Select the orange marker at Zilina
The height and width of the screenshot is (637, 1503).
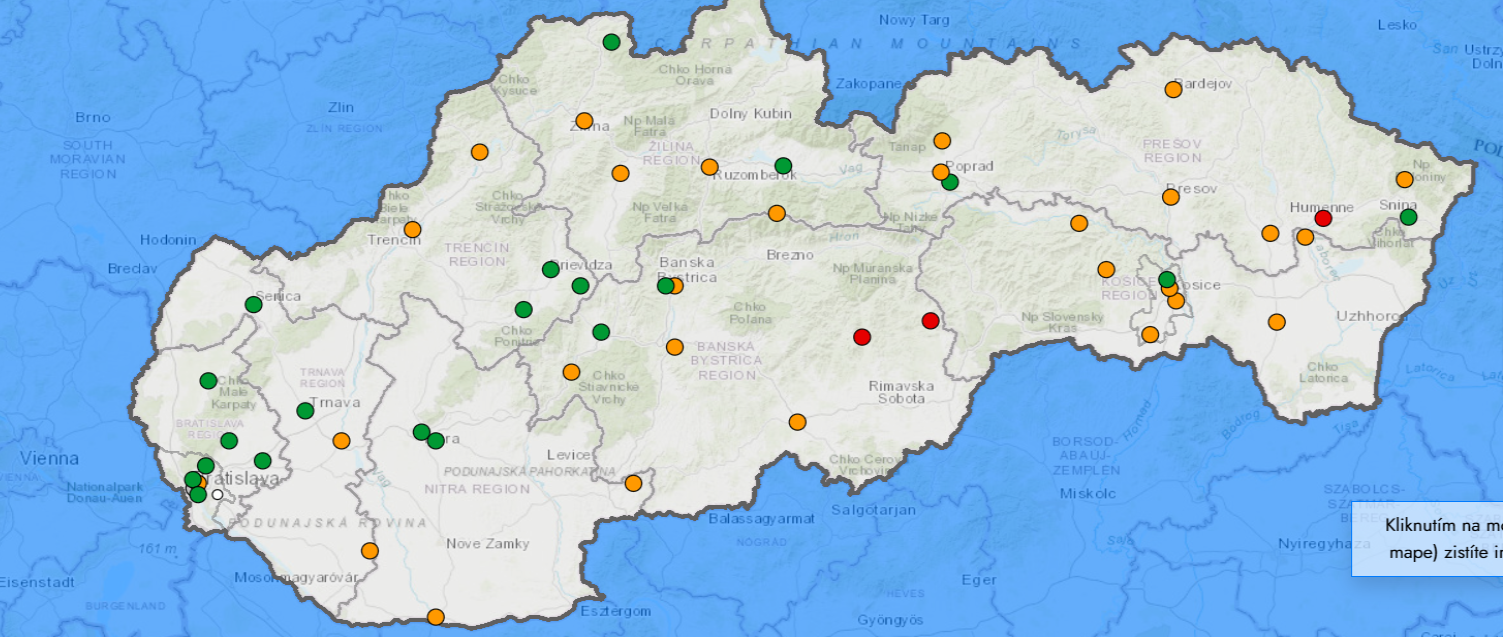[x=586, y=123]
